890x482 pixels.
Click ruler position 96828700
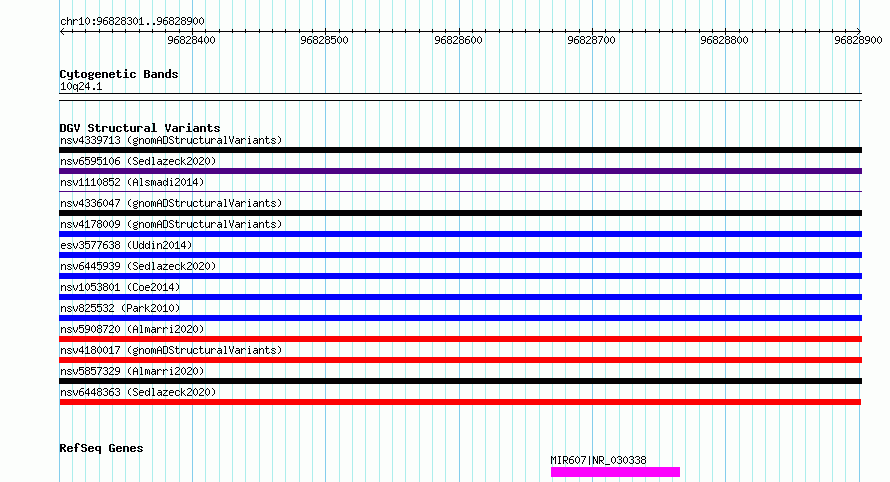click(591, 40)
